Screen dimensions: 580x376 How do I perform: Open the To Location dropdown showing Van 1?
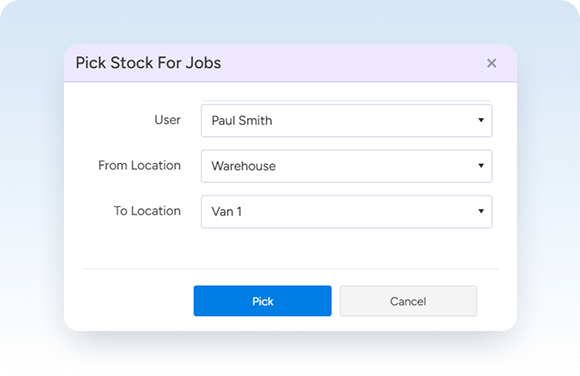pos(346,212)
